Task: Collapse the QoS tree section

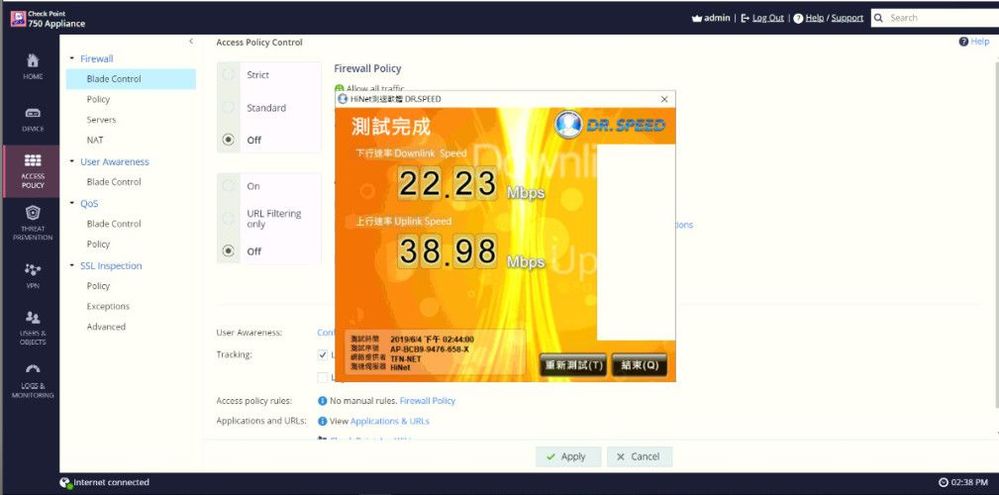Action: click(x=72, y=203)
